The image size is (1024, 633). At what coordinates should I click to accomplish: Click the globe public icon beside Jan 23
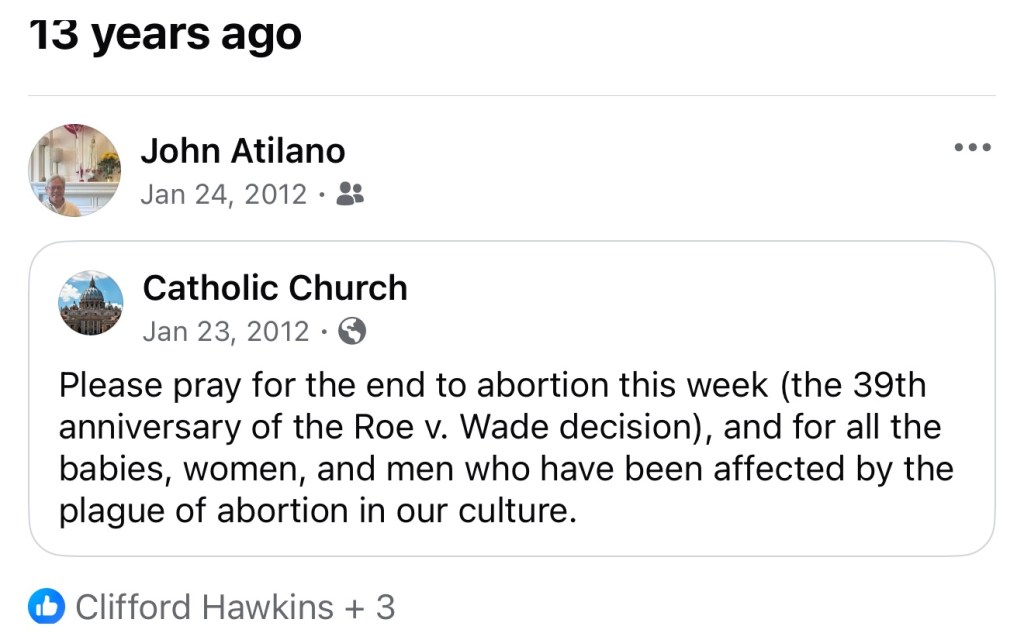click(x=352, y=331)
